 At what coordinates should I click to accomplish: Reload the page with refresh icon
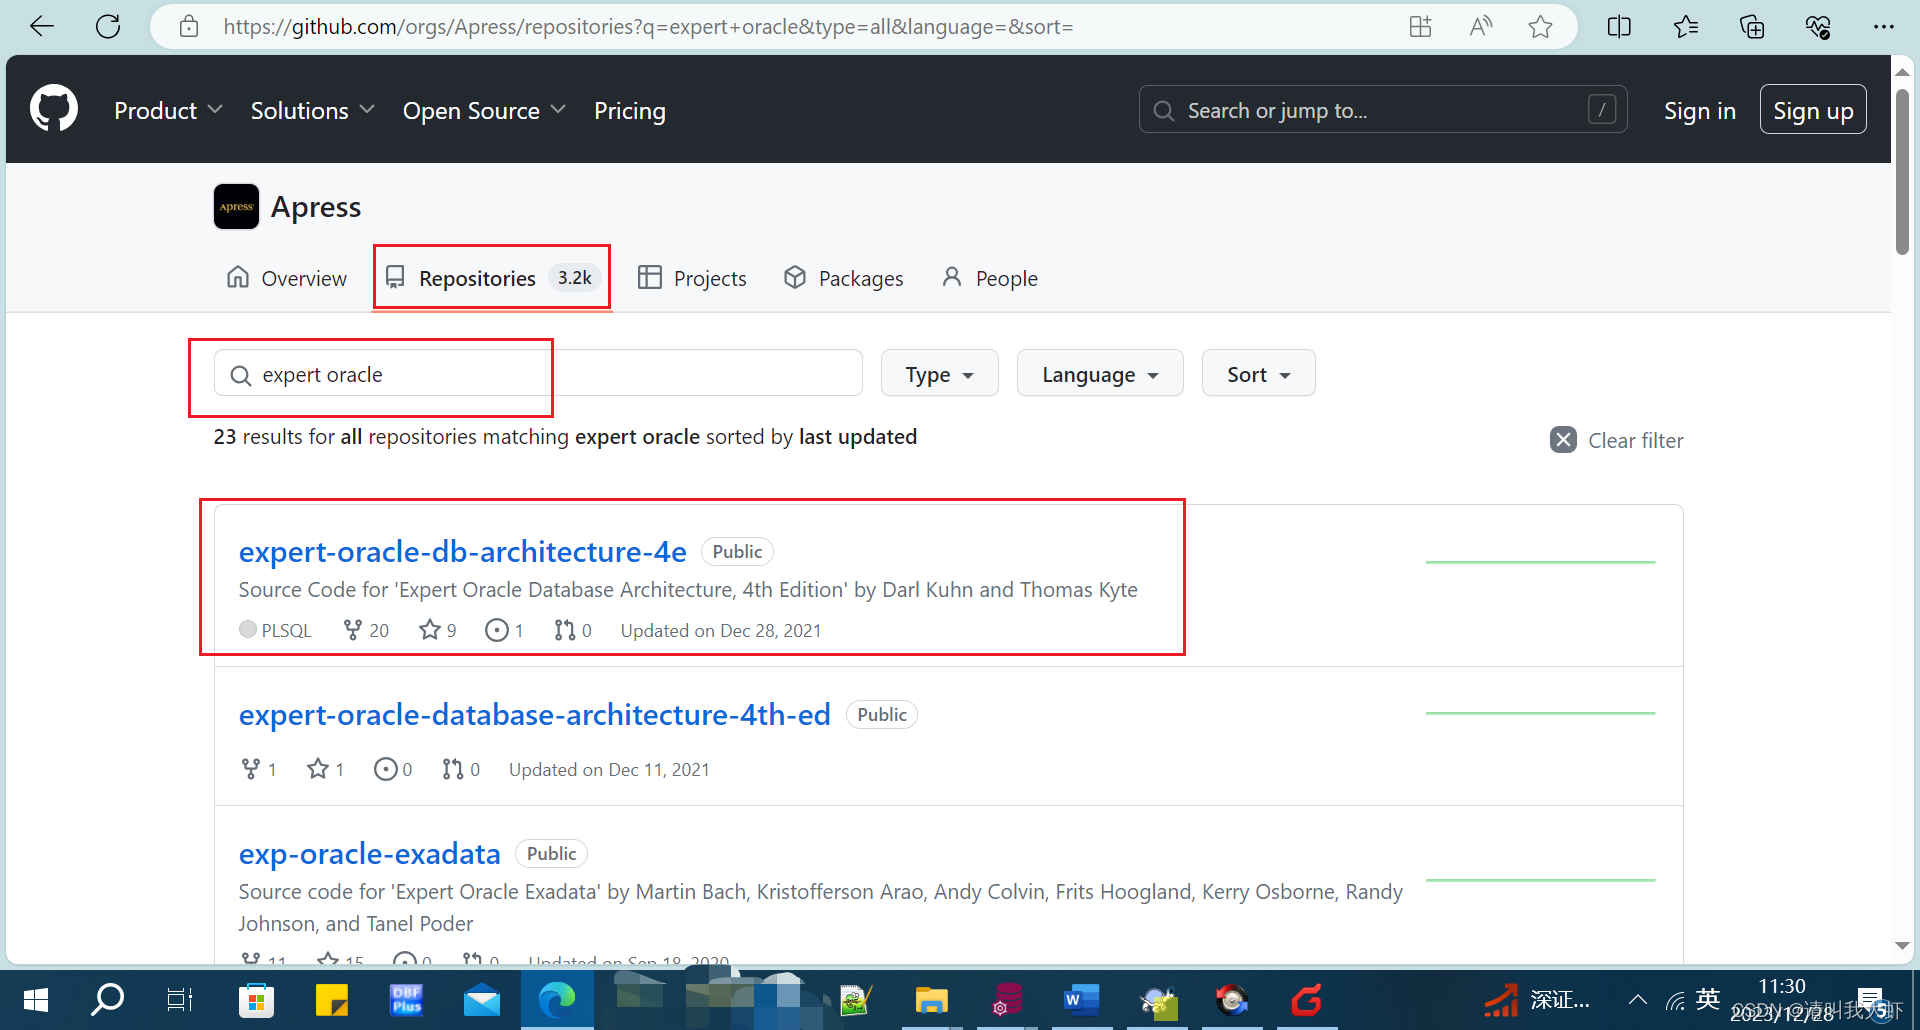coord(108,27)
